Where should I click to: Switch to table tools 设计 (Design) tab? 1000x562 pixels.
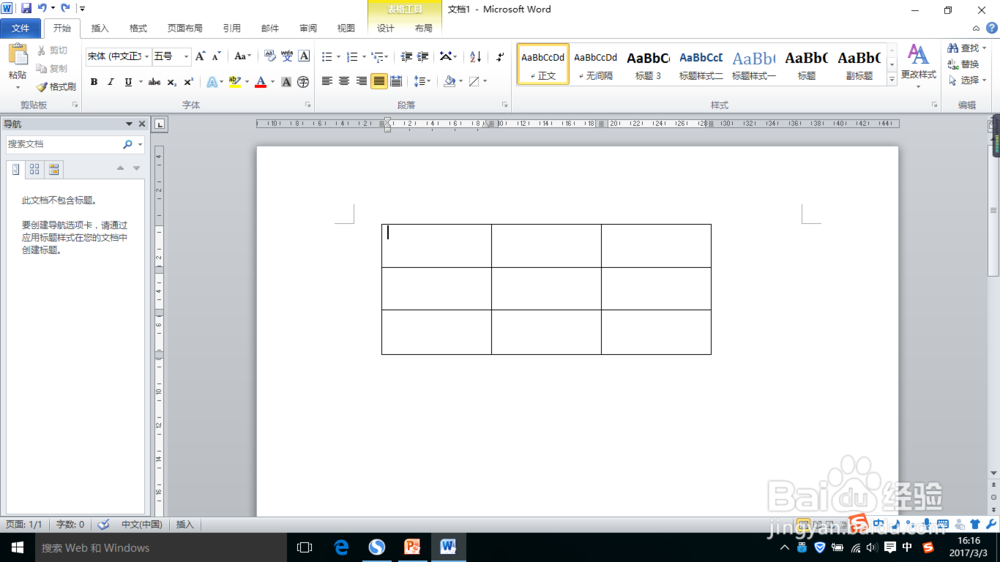pos(385,28)
